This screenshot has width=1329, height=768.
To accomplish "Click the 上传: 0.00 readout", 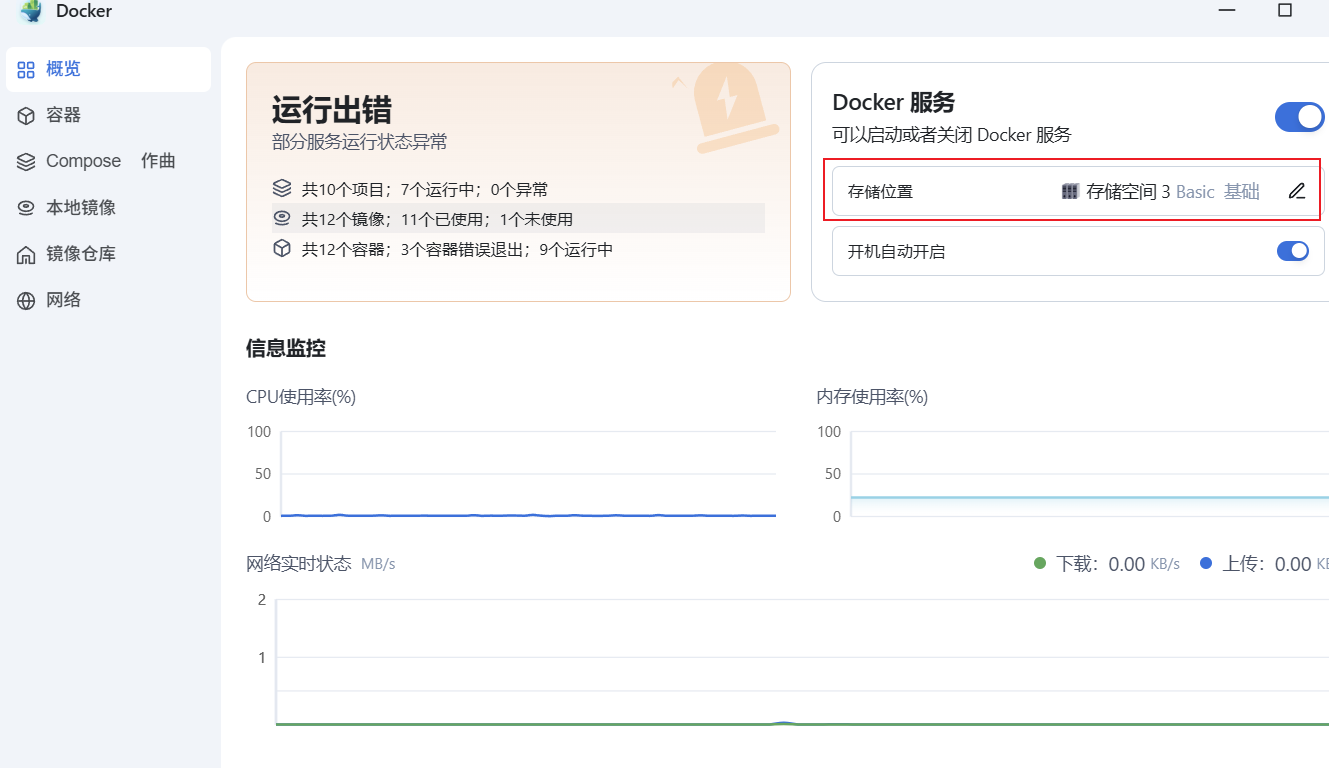I will 1266,564.
